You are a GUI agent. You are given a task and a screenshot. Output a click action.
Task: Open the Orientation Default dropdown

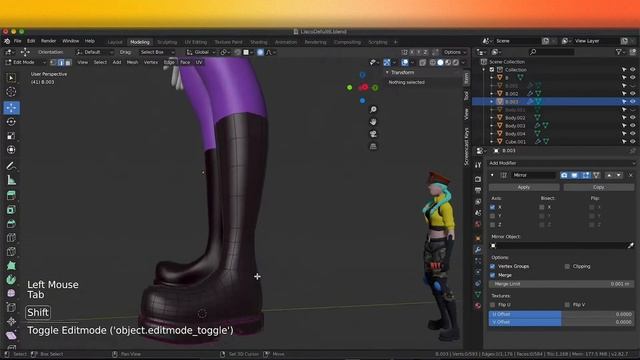coord(95,52)
